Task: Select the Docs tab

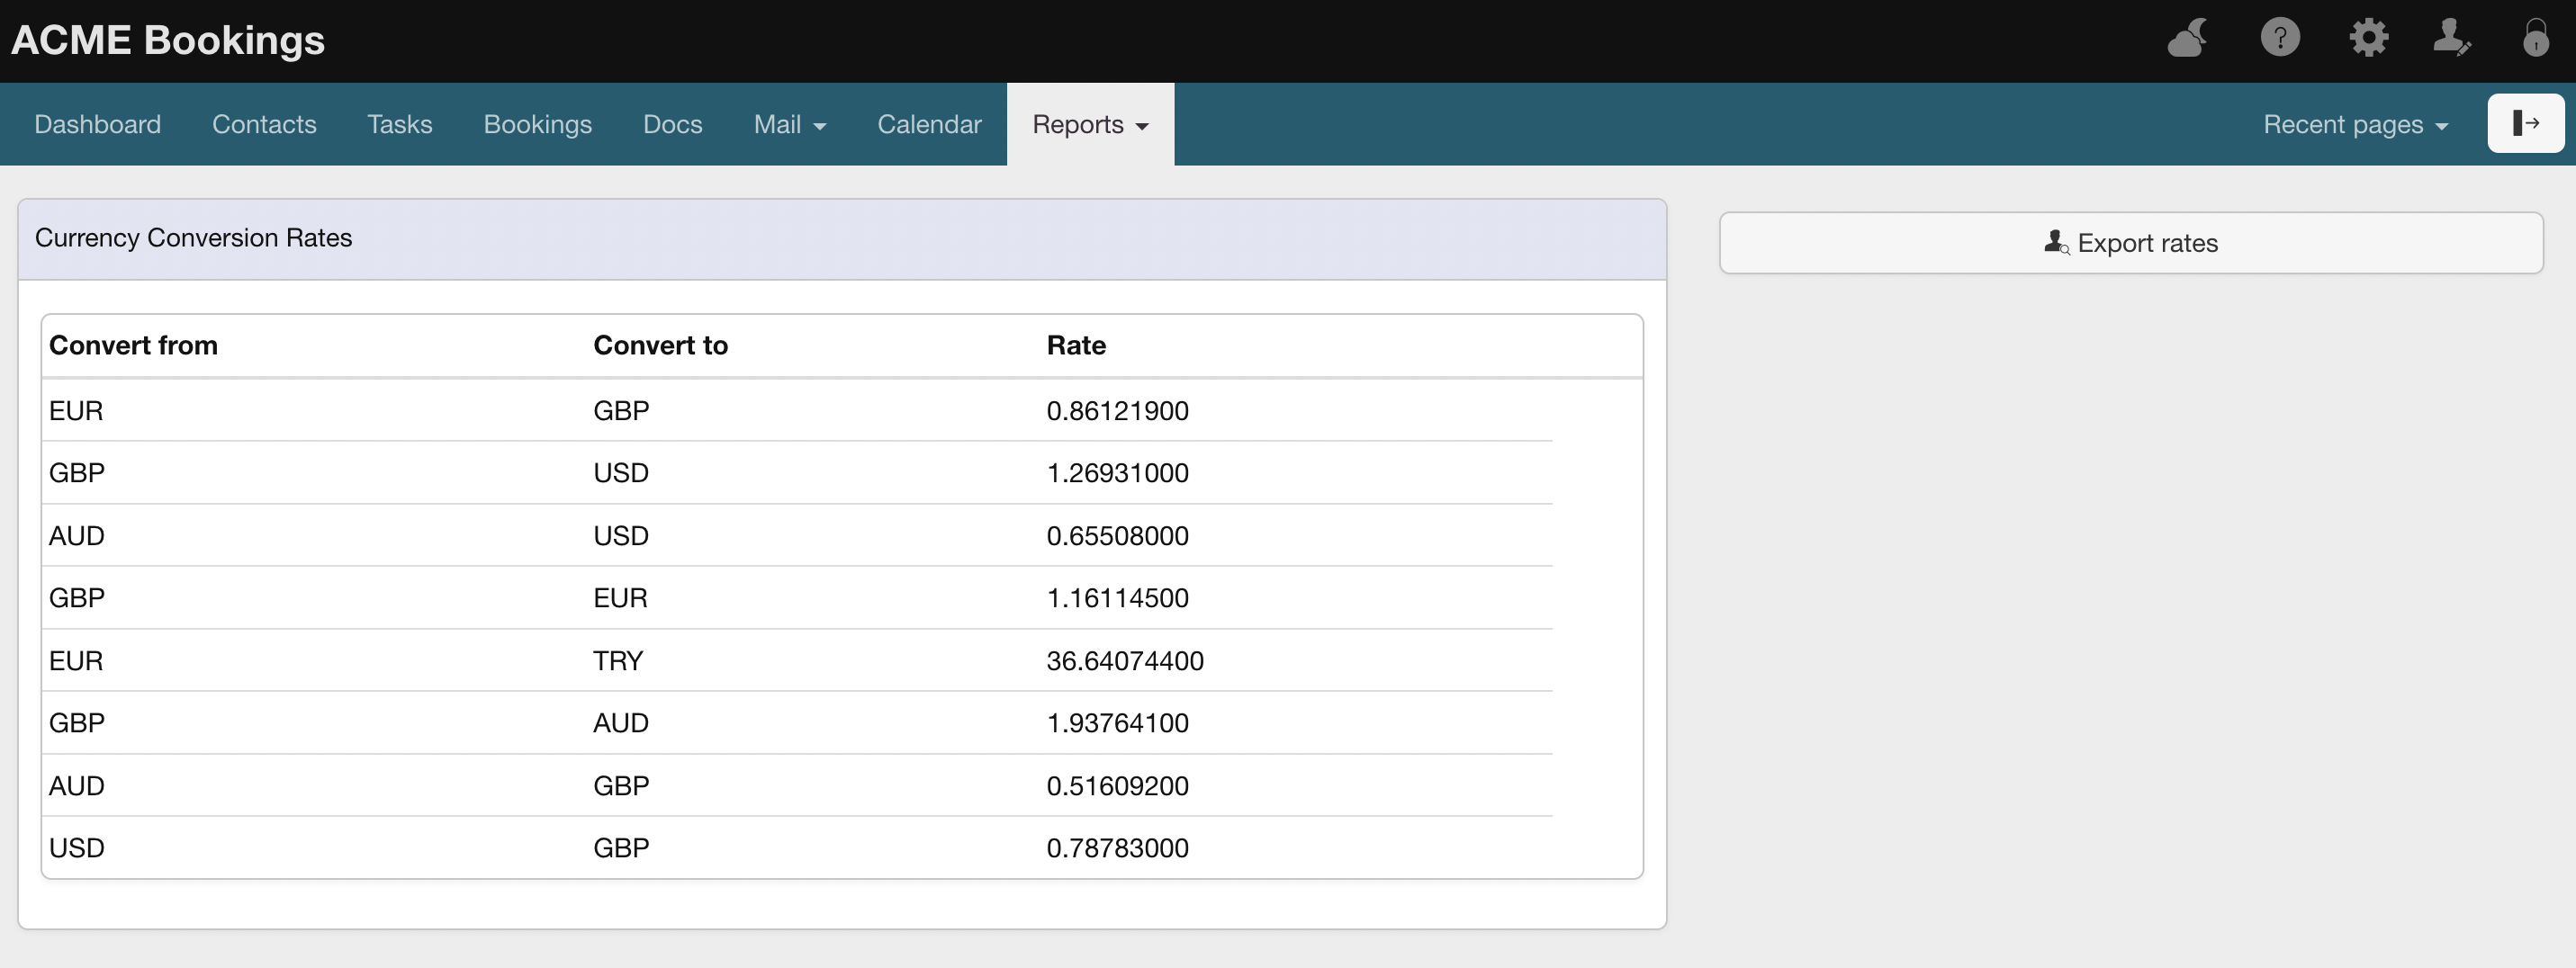Action: [x=673, y=124]
